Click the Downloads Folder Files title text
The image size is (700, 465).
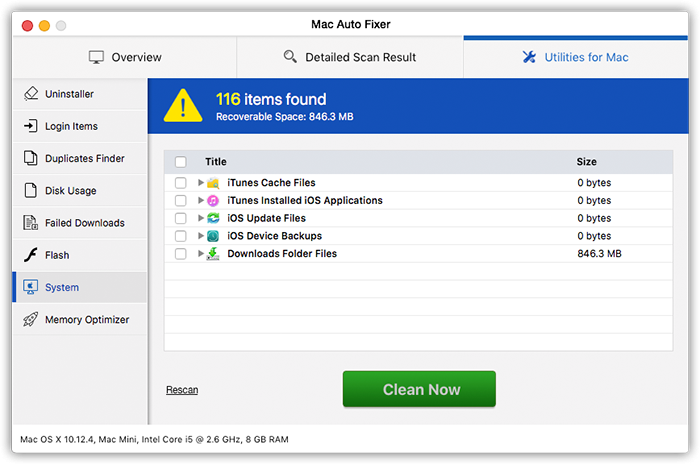pyautogui.click(x=282, y=254)
